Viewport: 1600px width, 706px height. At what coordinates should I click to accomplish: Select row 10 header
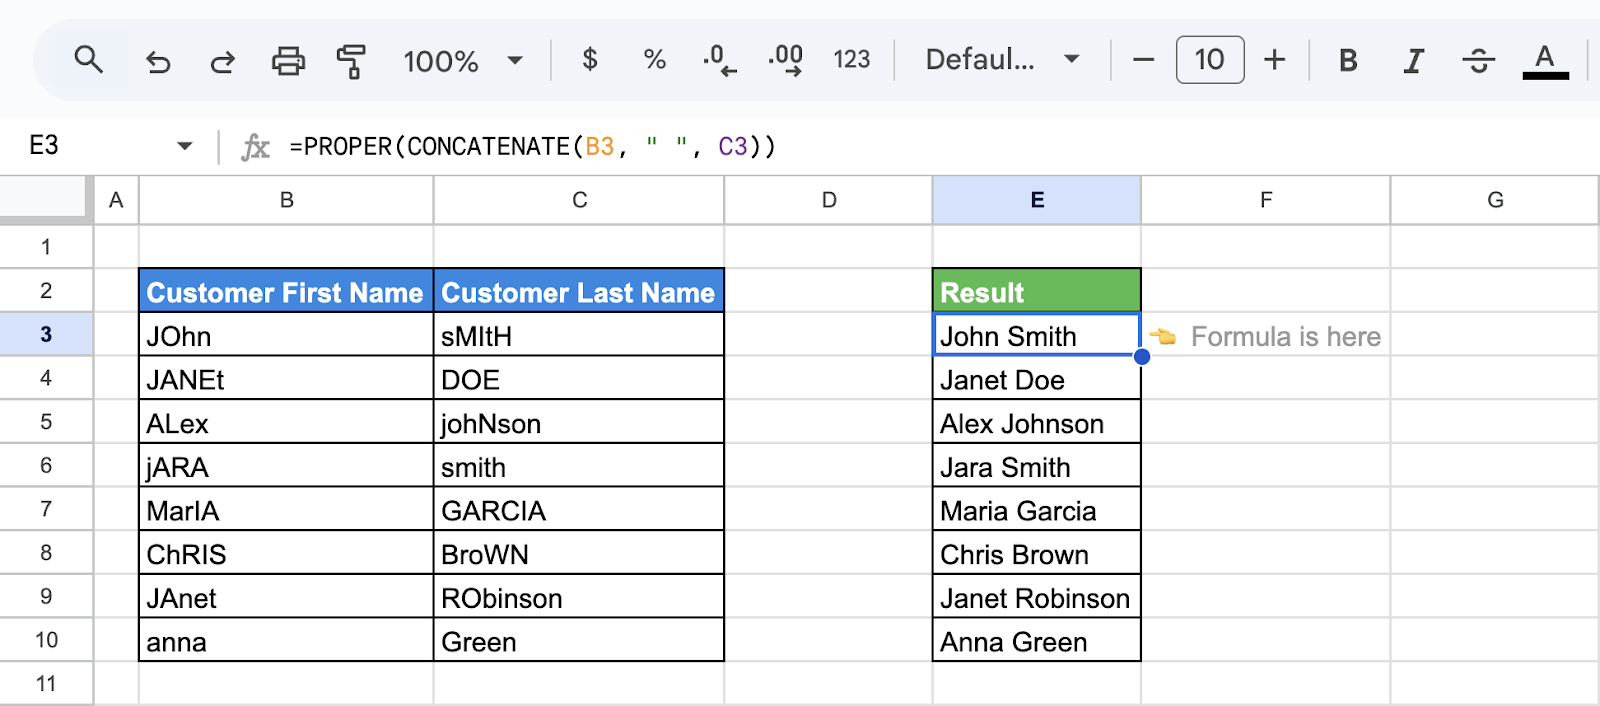click(x=46, y=640)
